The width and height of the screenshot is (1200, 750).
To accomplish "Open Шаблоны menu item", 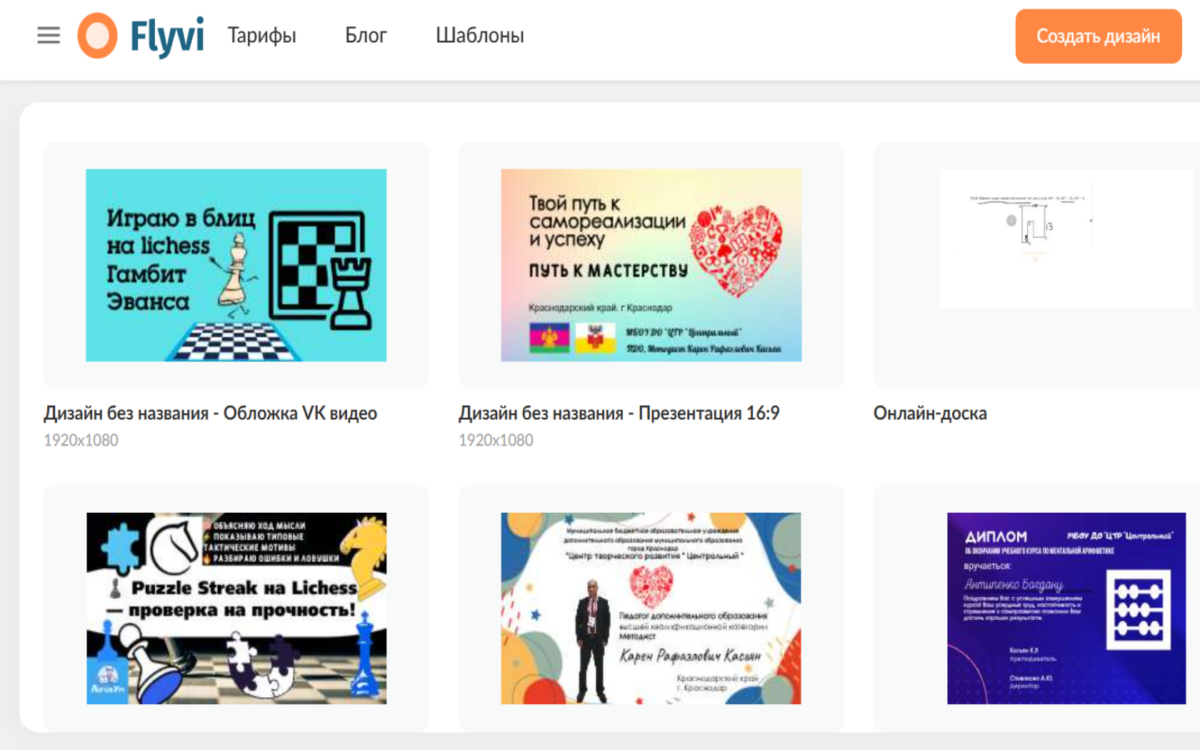I will pyautogui.click(x=480, y=36).
